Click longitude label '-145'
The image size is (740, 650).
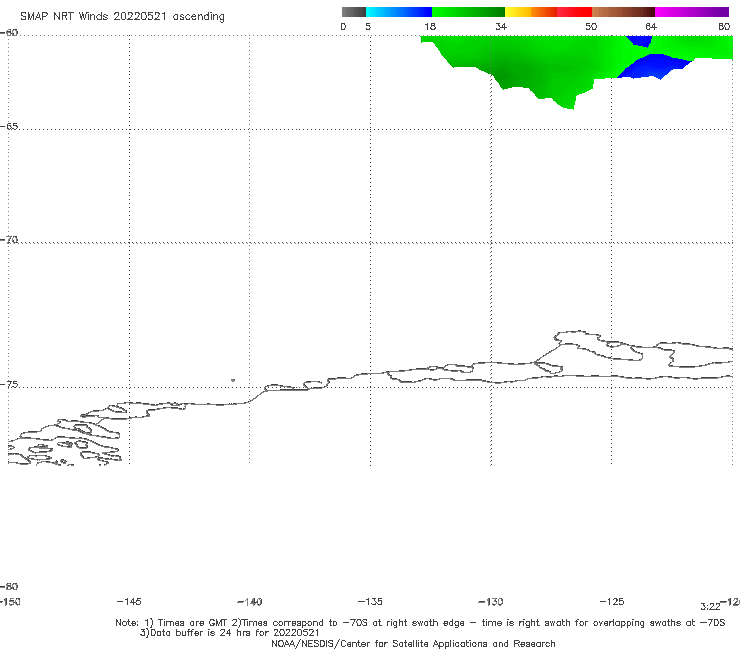click(x=129, y=601)
